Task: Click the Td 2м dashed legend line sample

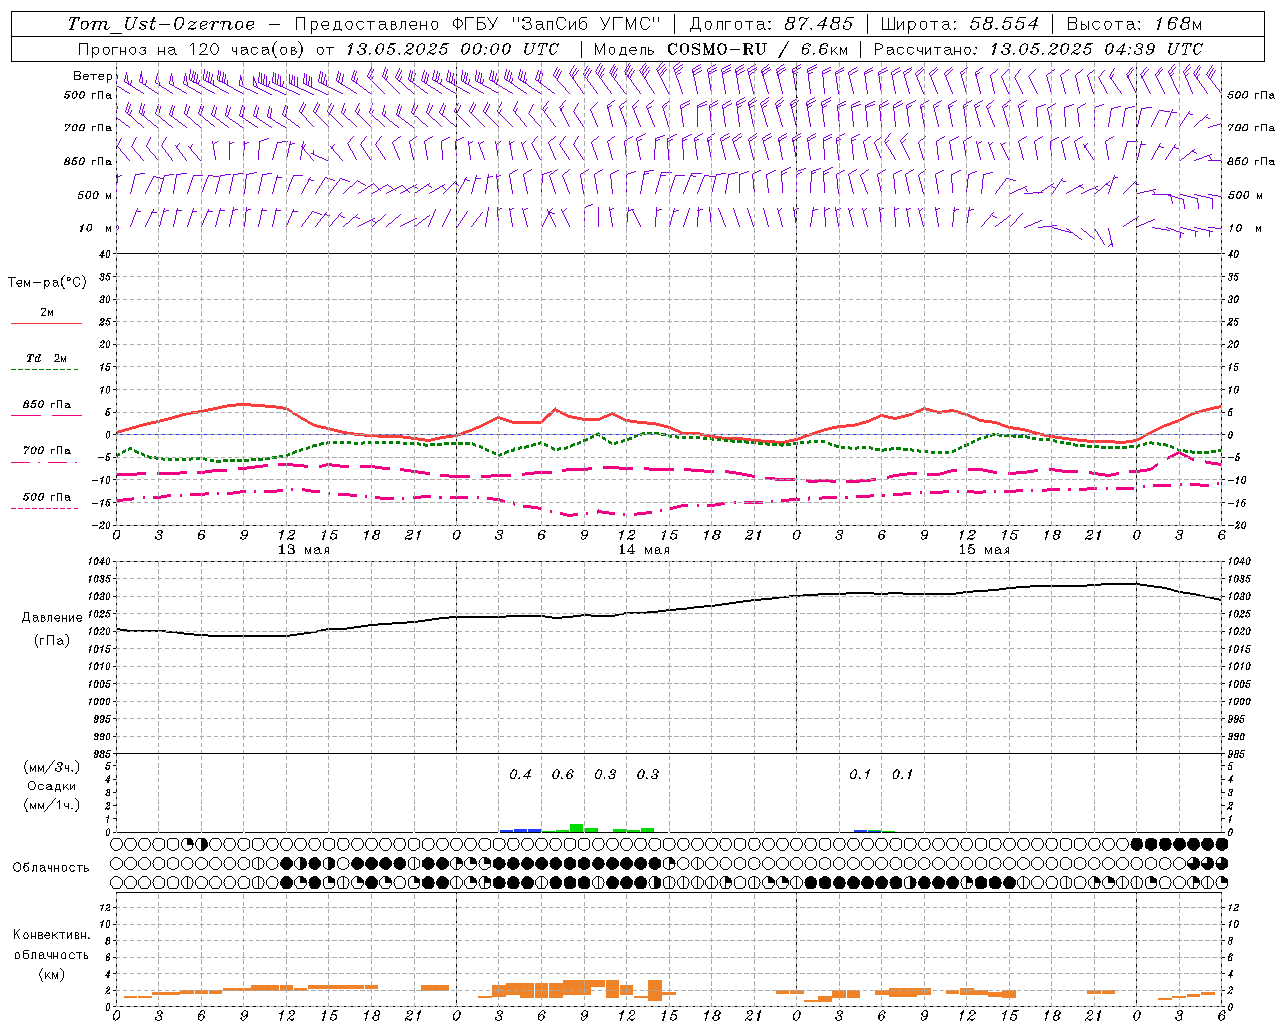Action: (x=44, y=369)
